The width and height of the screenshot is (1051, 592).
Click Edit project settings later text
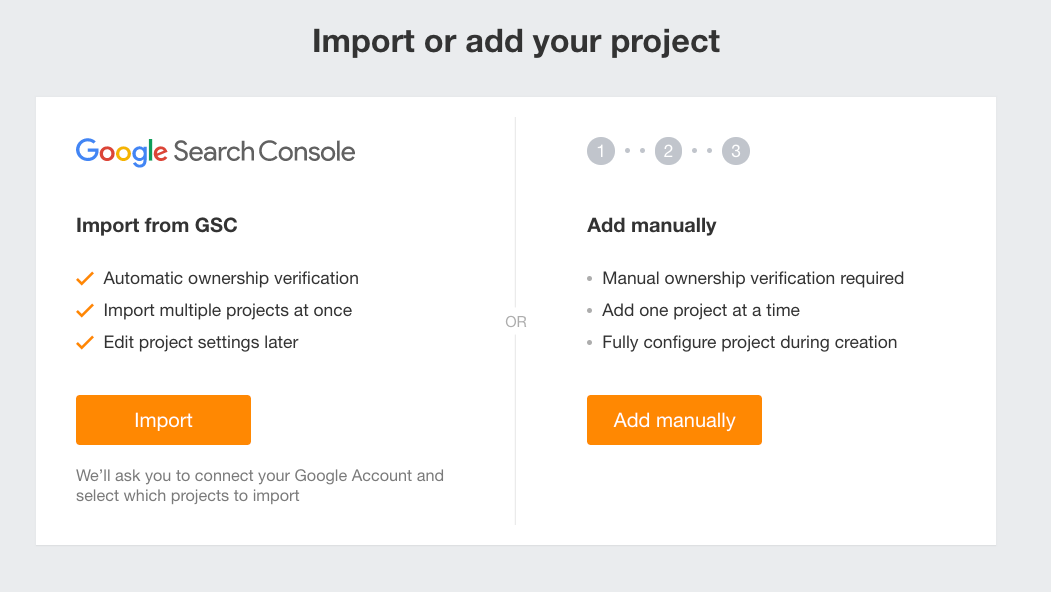(x=200, y=342)
